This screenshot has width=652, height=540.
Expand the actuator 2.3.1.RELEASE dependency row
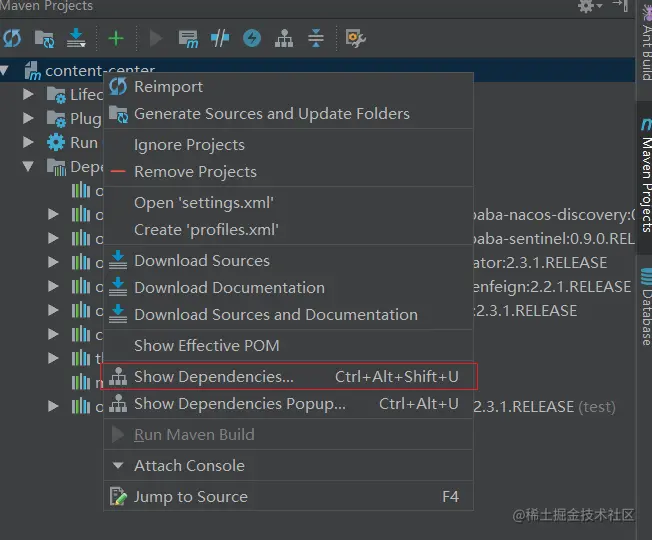(53, 262)
